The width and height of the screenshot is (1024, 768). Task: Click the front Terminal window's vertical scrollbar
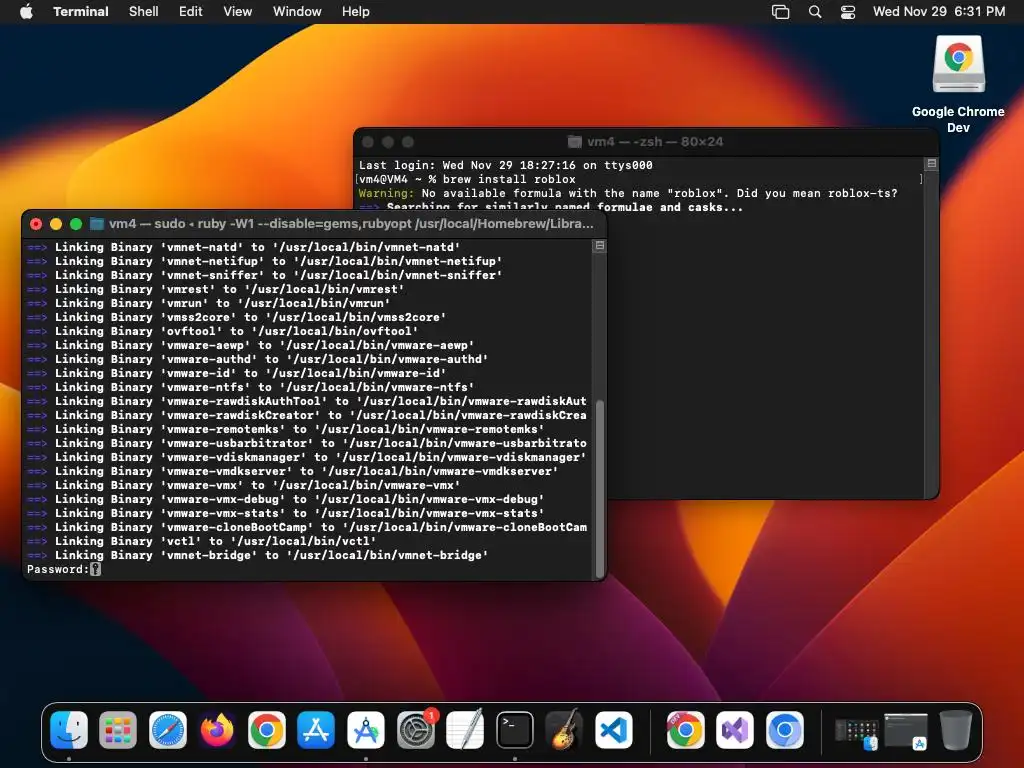[x=600, y=488]
